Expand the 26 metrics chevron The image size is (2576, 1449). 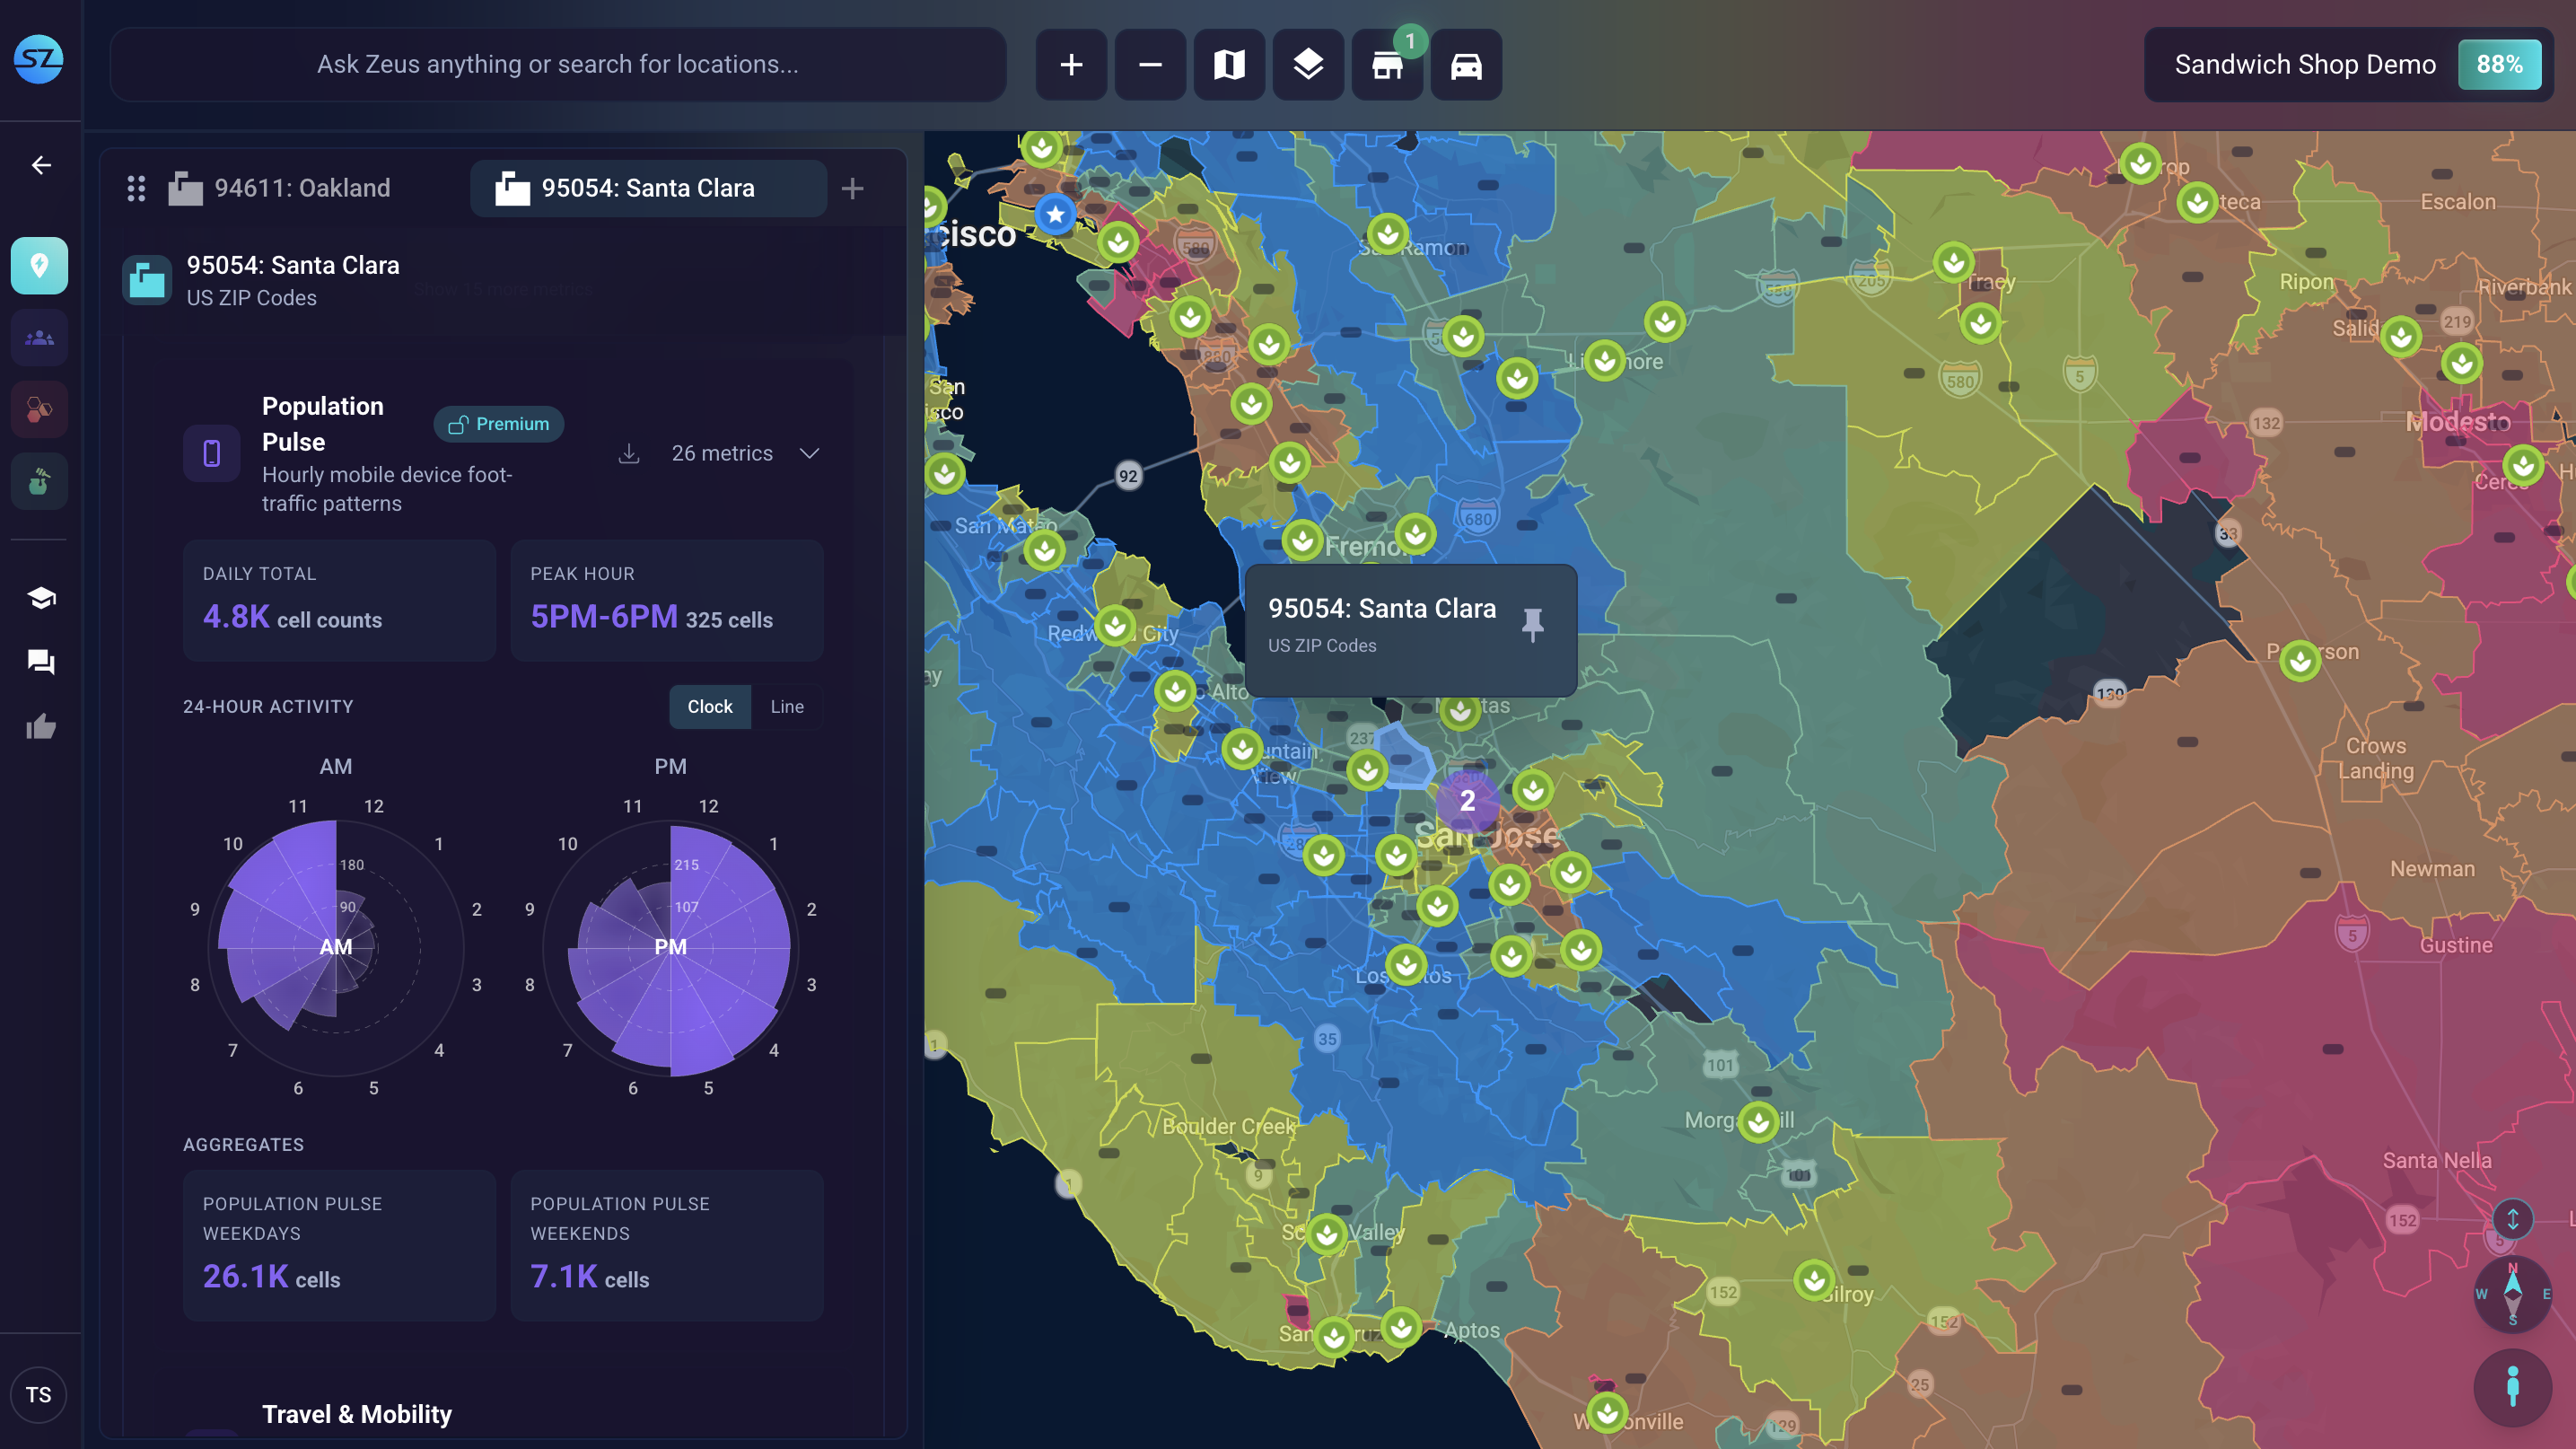tap(809, 454)
